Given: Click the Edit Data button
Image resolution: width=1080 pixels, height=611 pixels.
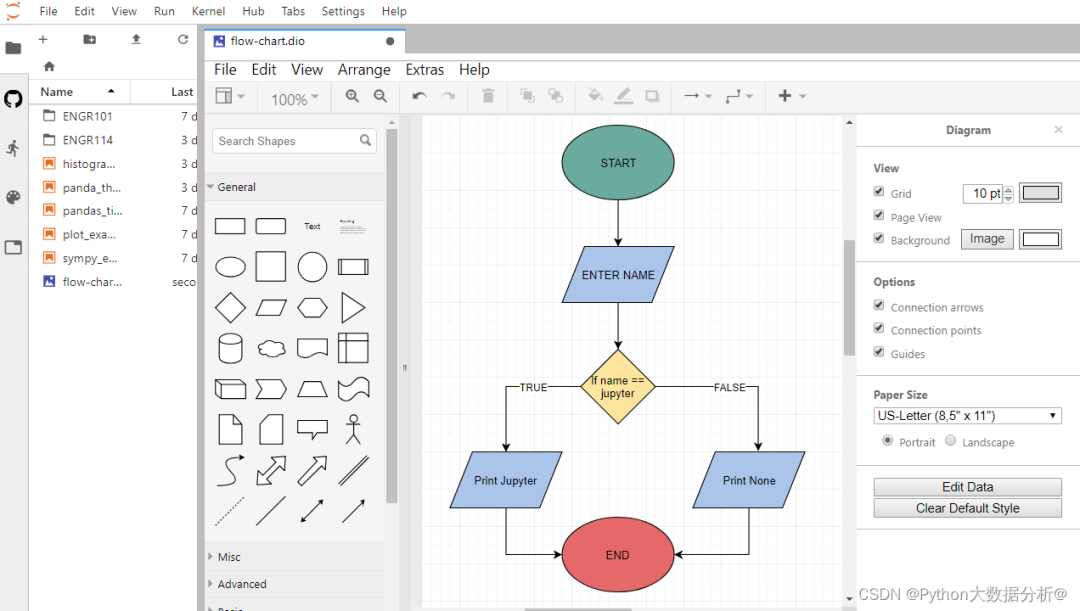Looking at the screenshot, I should click(967, 487).
